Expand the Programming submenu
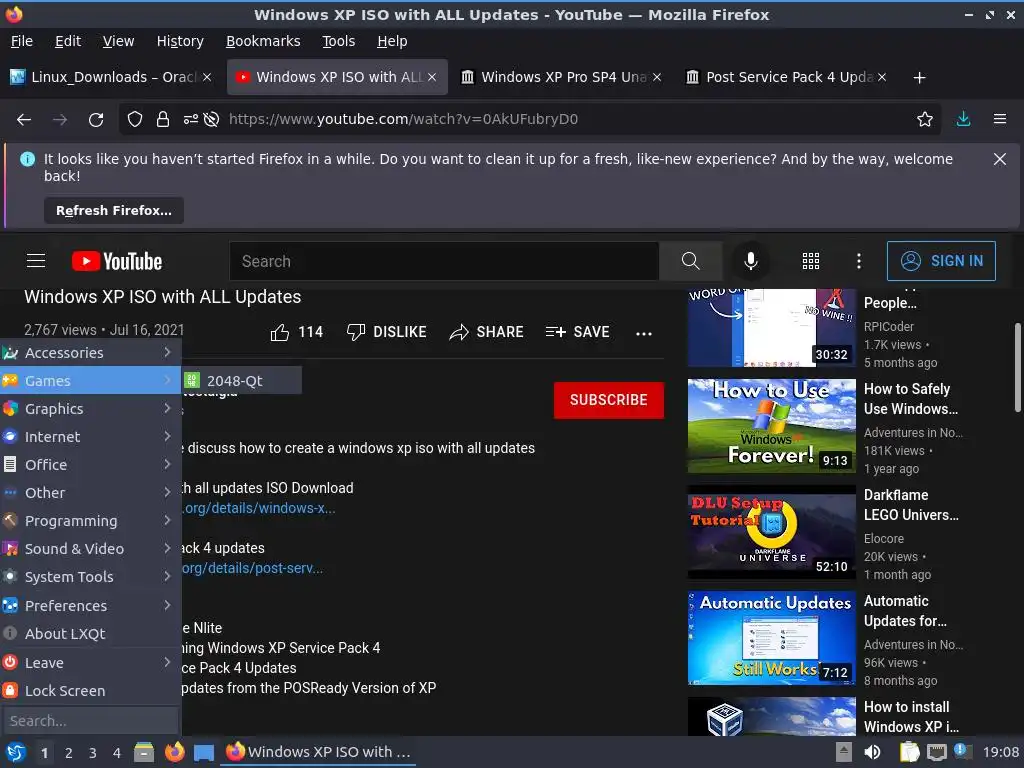The height and width of the screenshot is (768, 1024). point(91,521)
